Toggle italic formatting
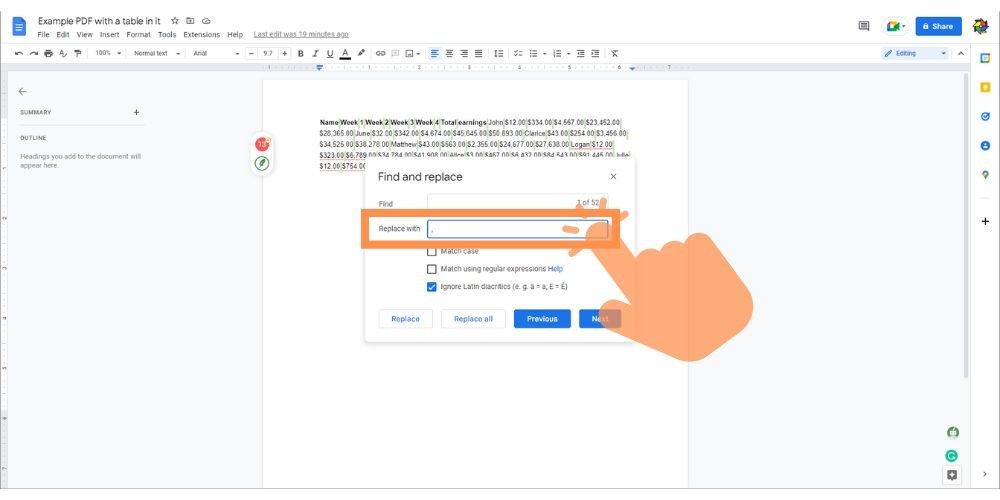Screen dimensions: 1000x500 (315, 54)
